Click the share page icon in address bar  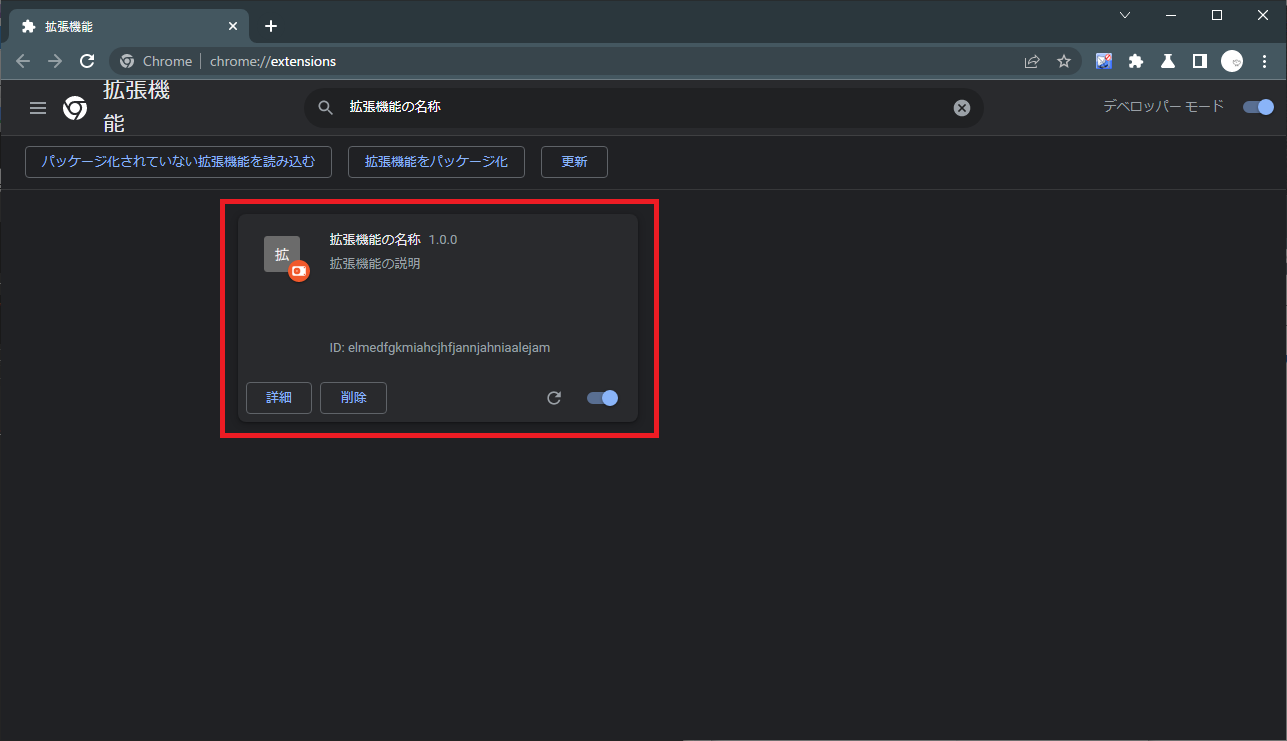pyautogui.click(x=1032, y=61)
